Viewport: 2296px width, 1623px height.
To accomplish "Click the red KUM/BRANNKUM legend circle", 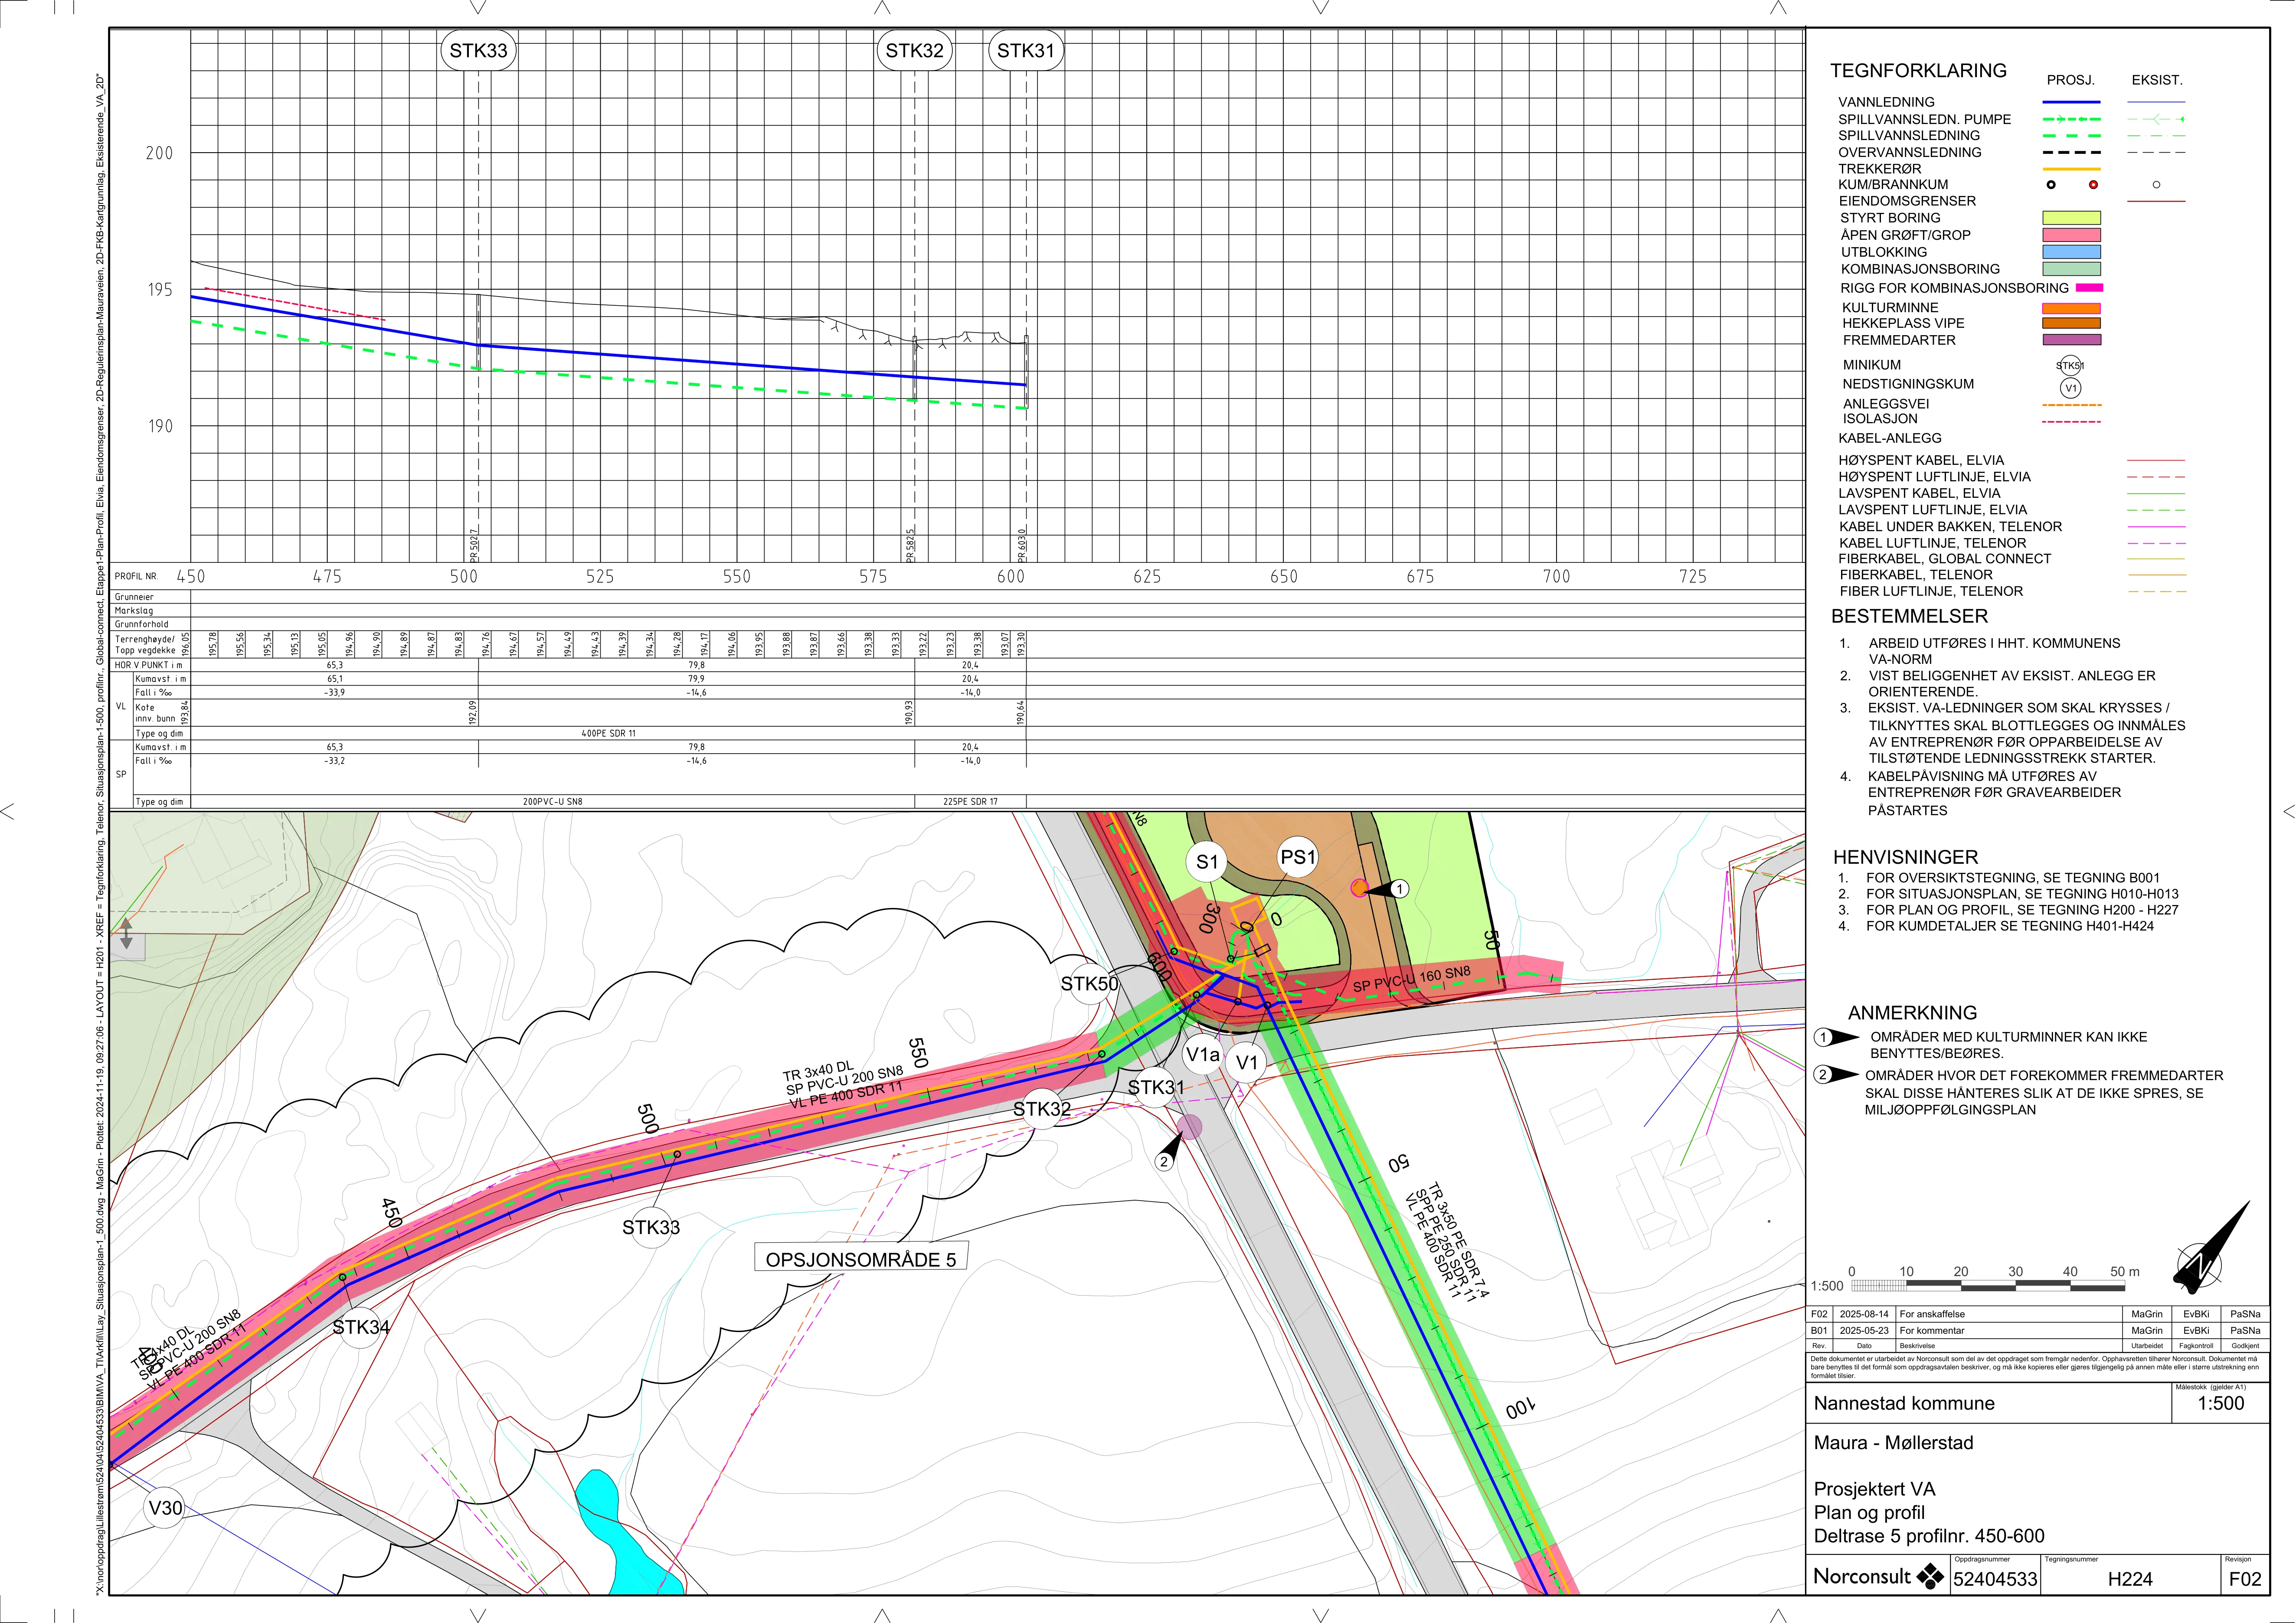I will pos(2093,185).
